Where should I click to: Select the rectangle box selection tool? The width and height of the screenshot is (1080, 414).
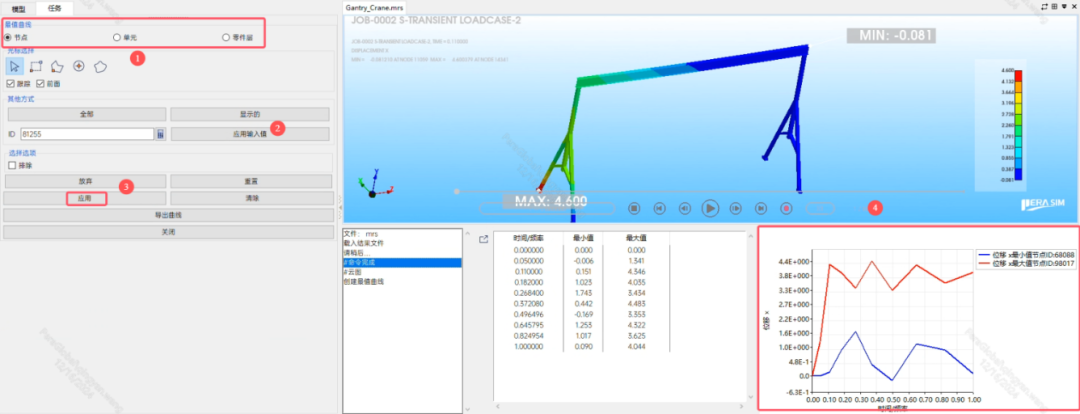pyautogui.click(x=36, y=66)
